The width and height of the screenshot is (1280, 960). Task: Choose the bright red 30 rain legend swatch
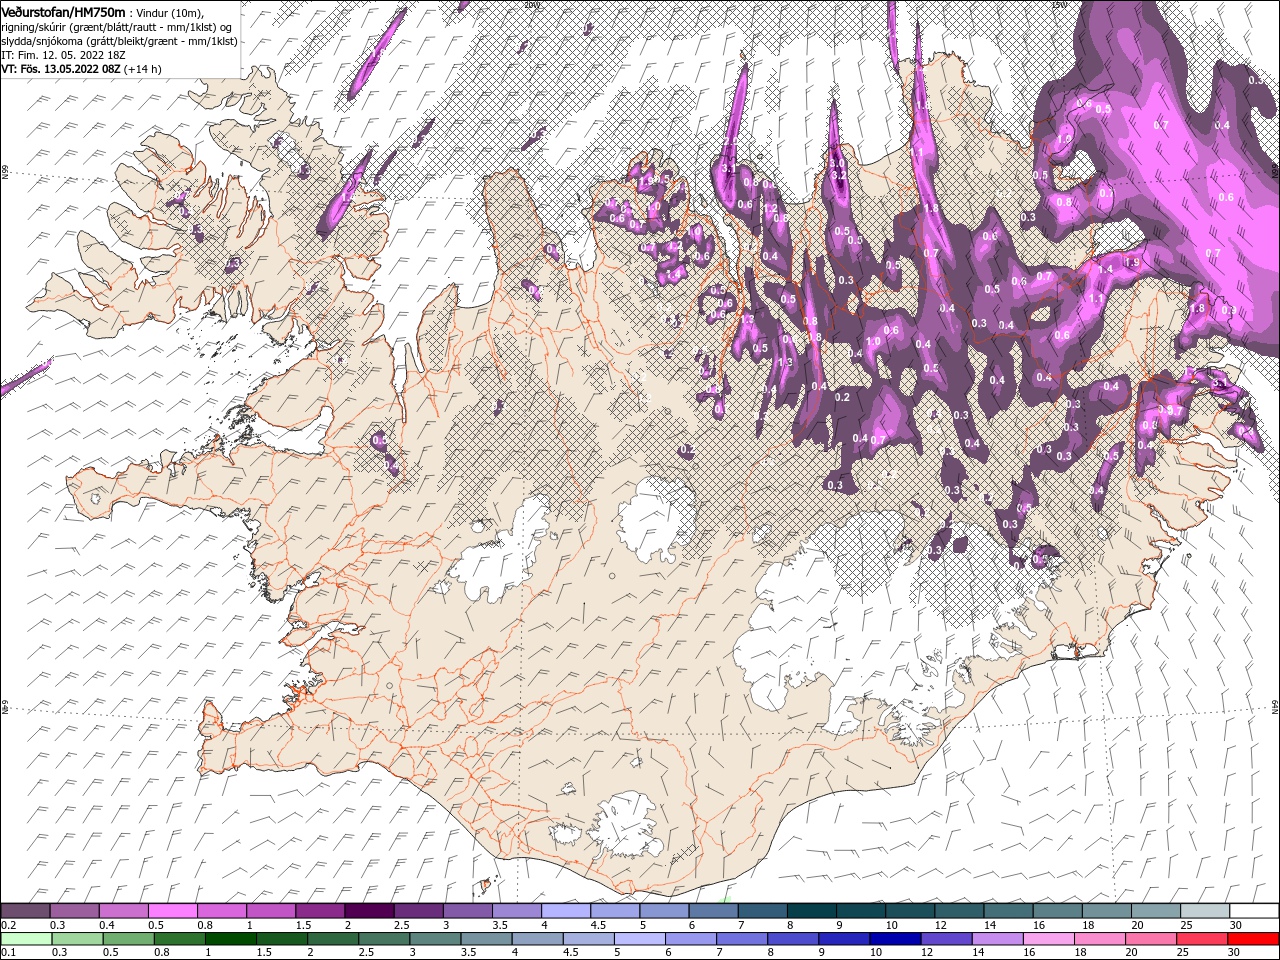tap(1252, 939)
